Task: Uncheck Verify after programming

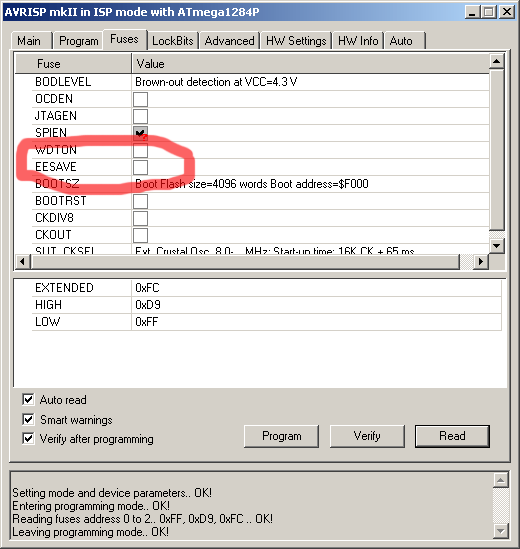Action: (x=28, y=438)
